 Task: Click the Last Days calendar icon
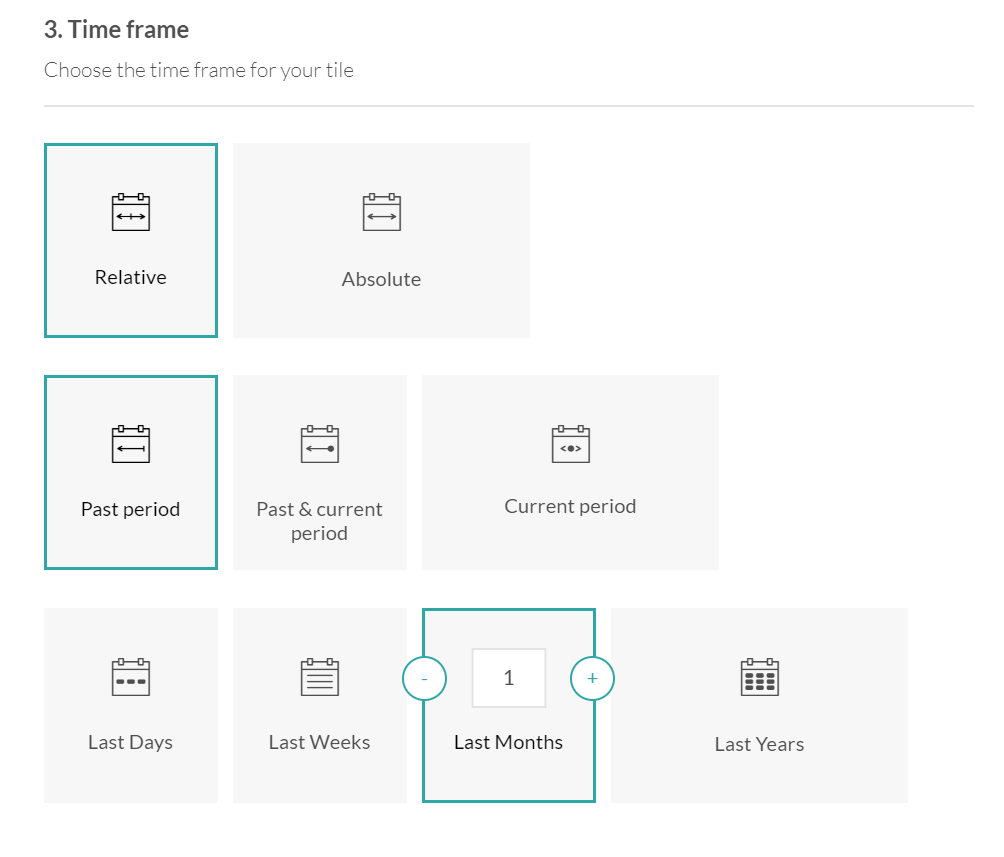tap(130, 677)
